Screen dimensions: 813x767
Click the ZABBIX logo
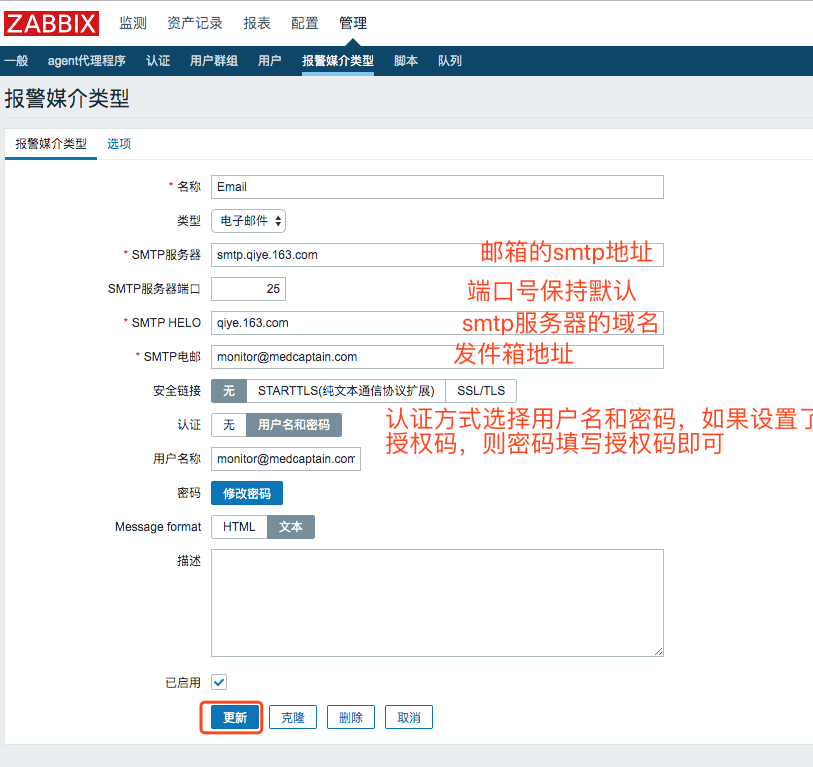point(51,23)
